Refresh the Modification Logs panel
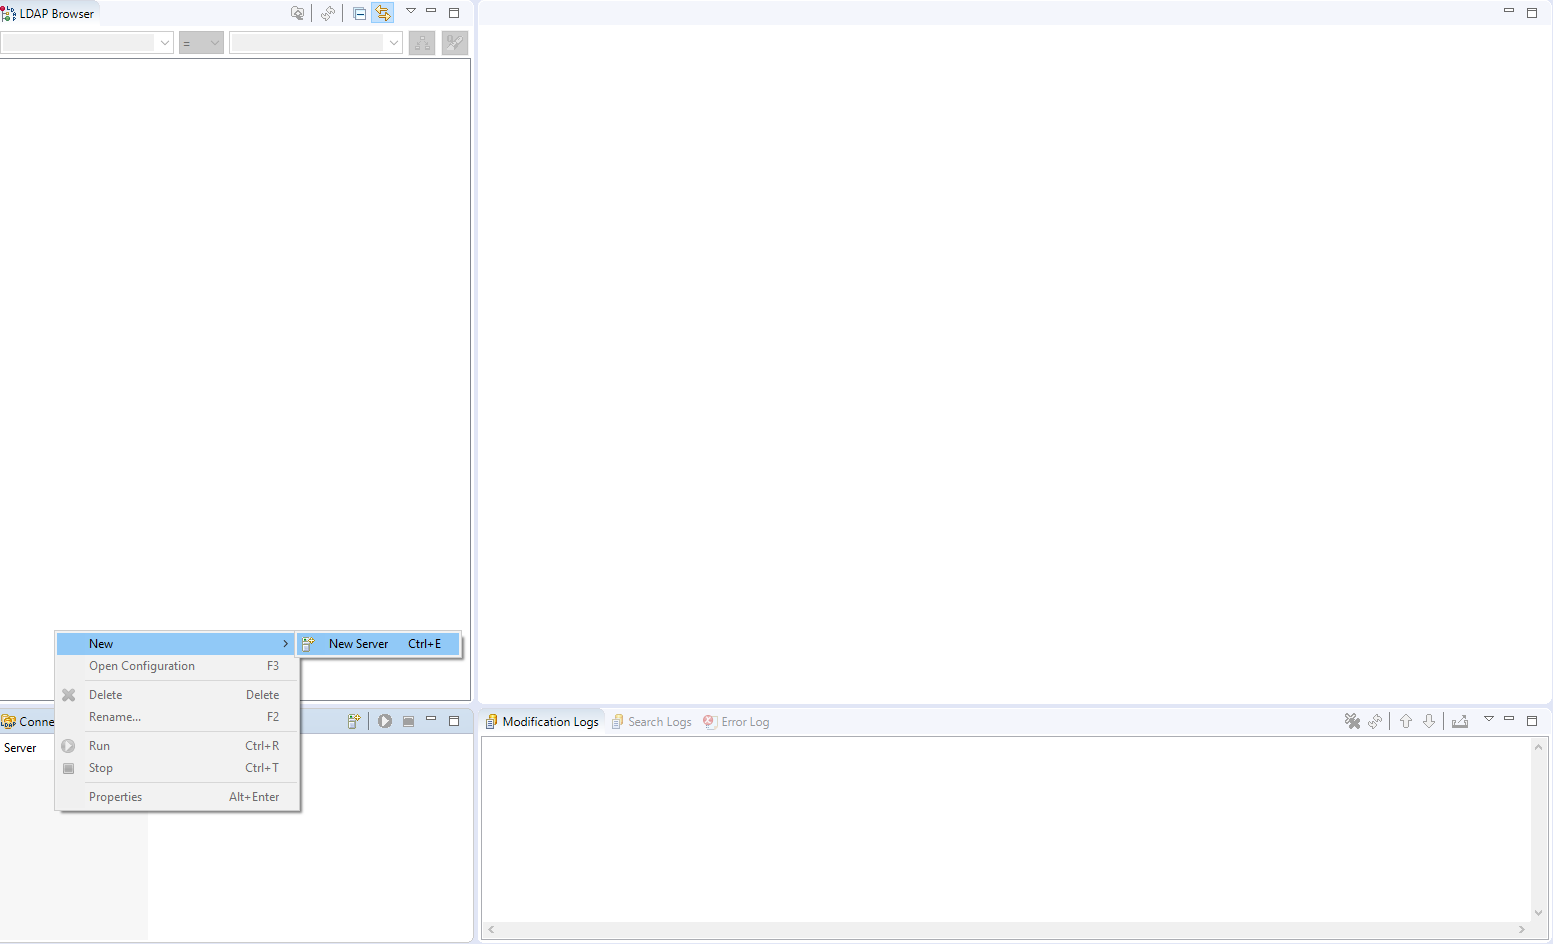This screenshot has width=1553, height=944. coord(1375,720)
